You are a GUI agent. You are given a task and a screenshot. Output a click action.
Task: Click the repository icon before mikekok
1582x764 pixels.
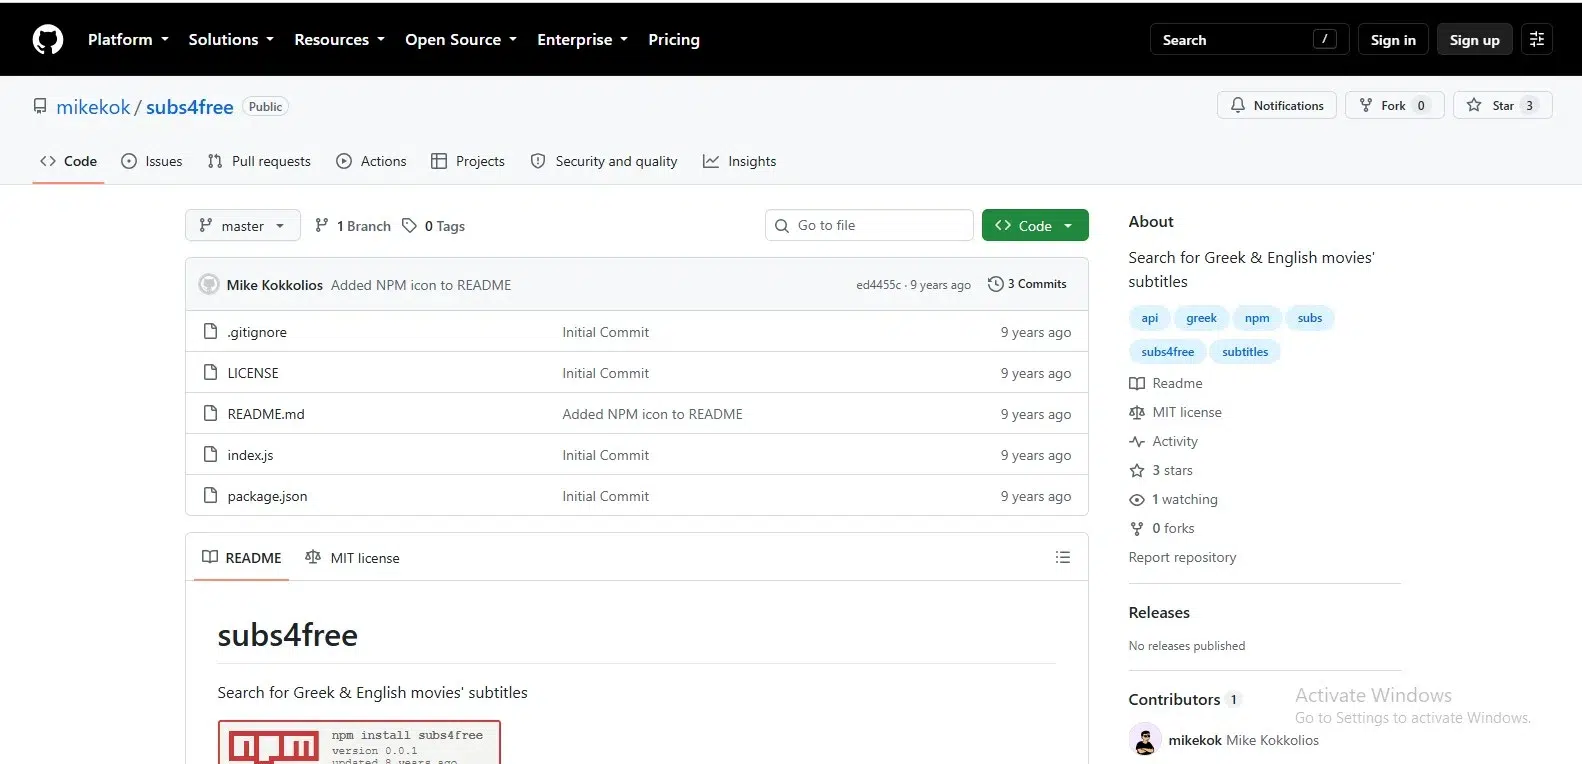click(x=40, y=106)
